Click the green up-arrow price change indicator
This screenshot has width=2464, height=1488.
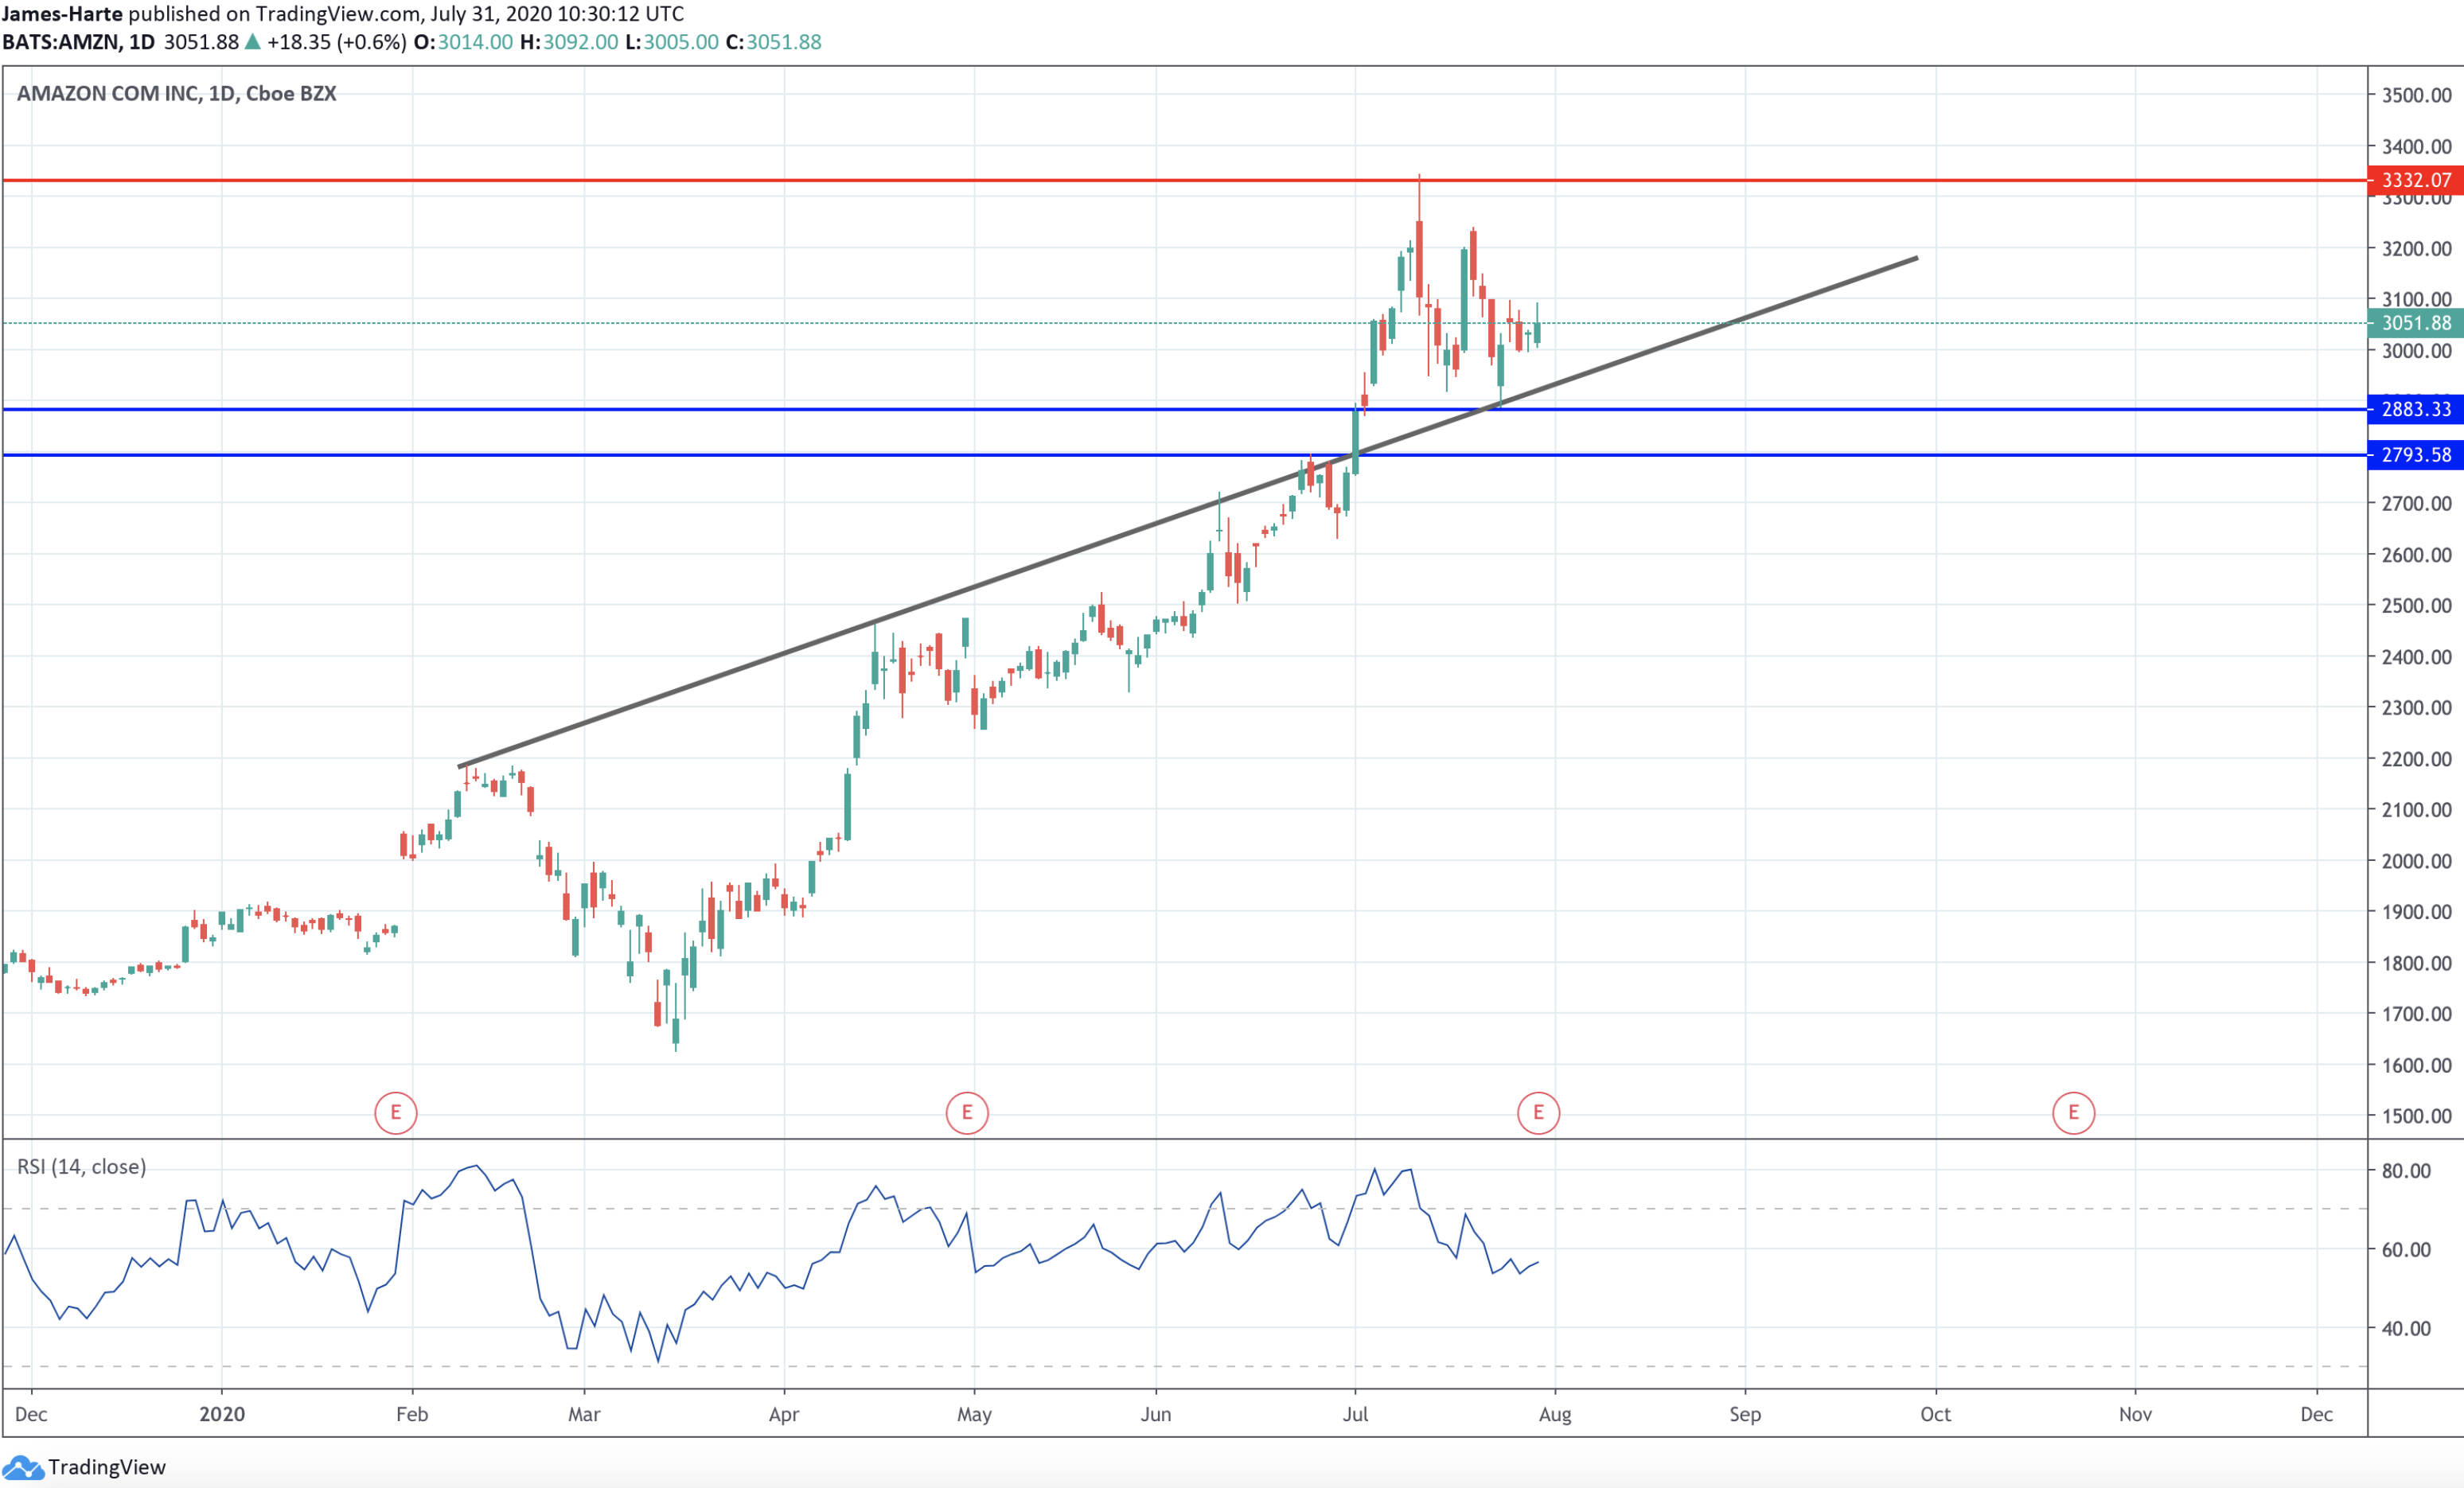click(x=253, y=42)
